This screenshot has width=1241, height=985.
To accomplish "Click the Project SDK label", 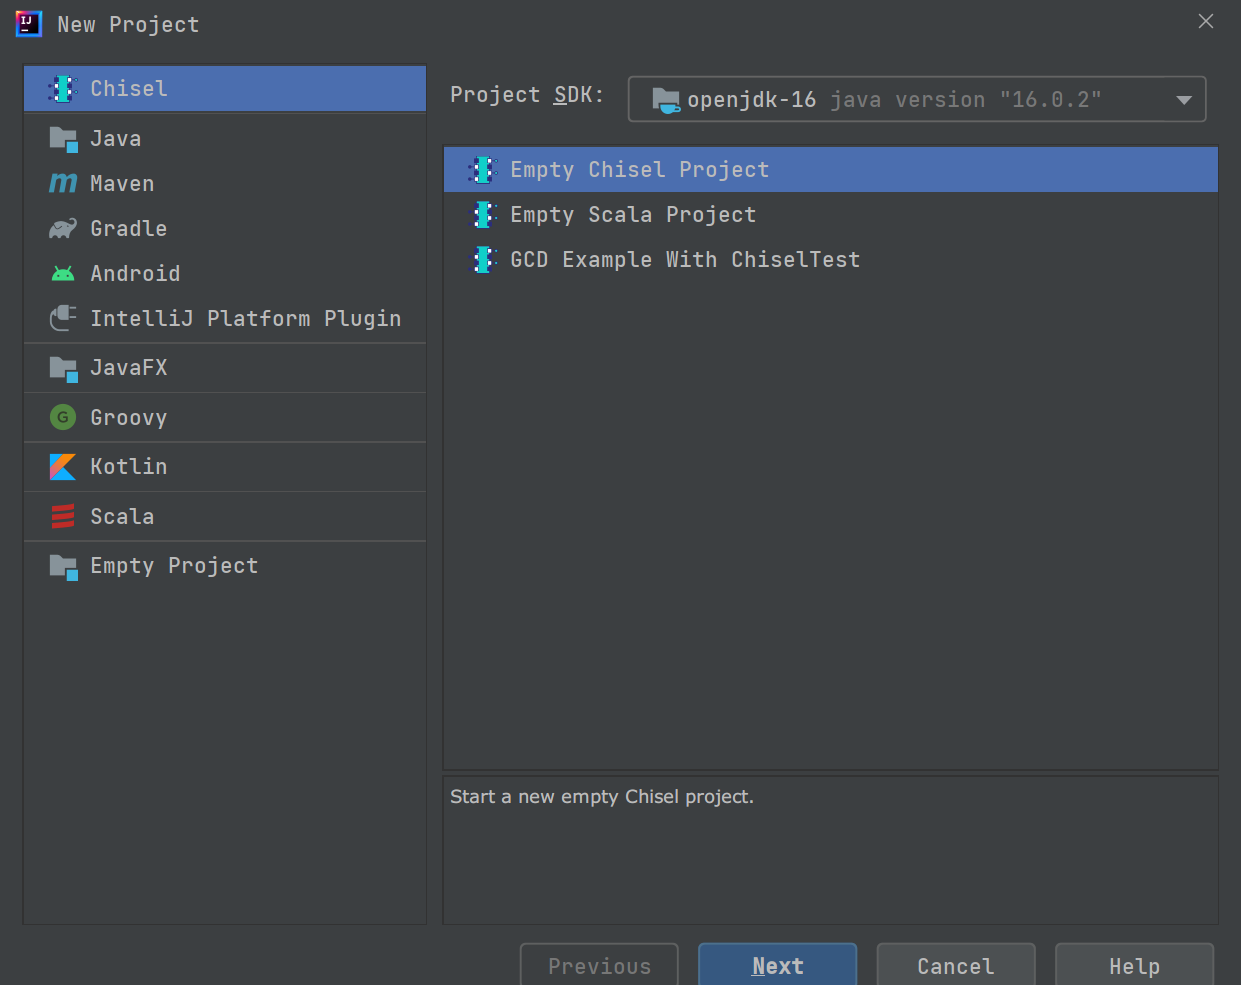I will point(527,95).
